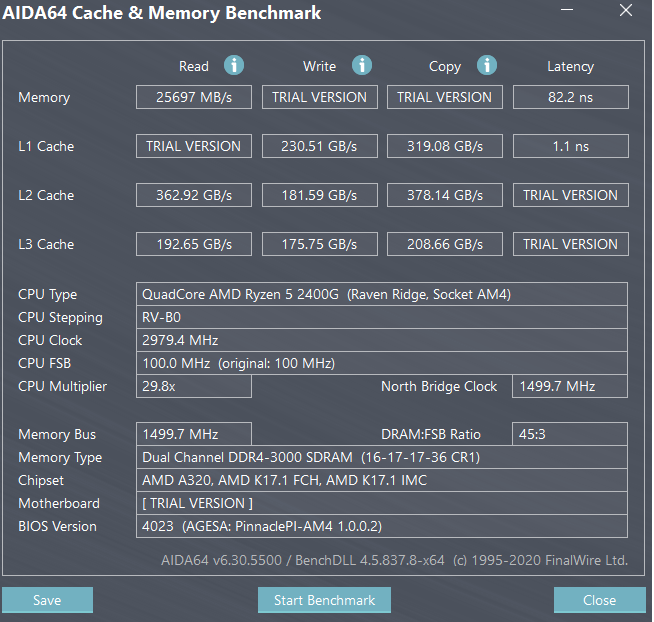
Task: Select the Memory Read result field
Action: point(194,97)
